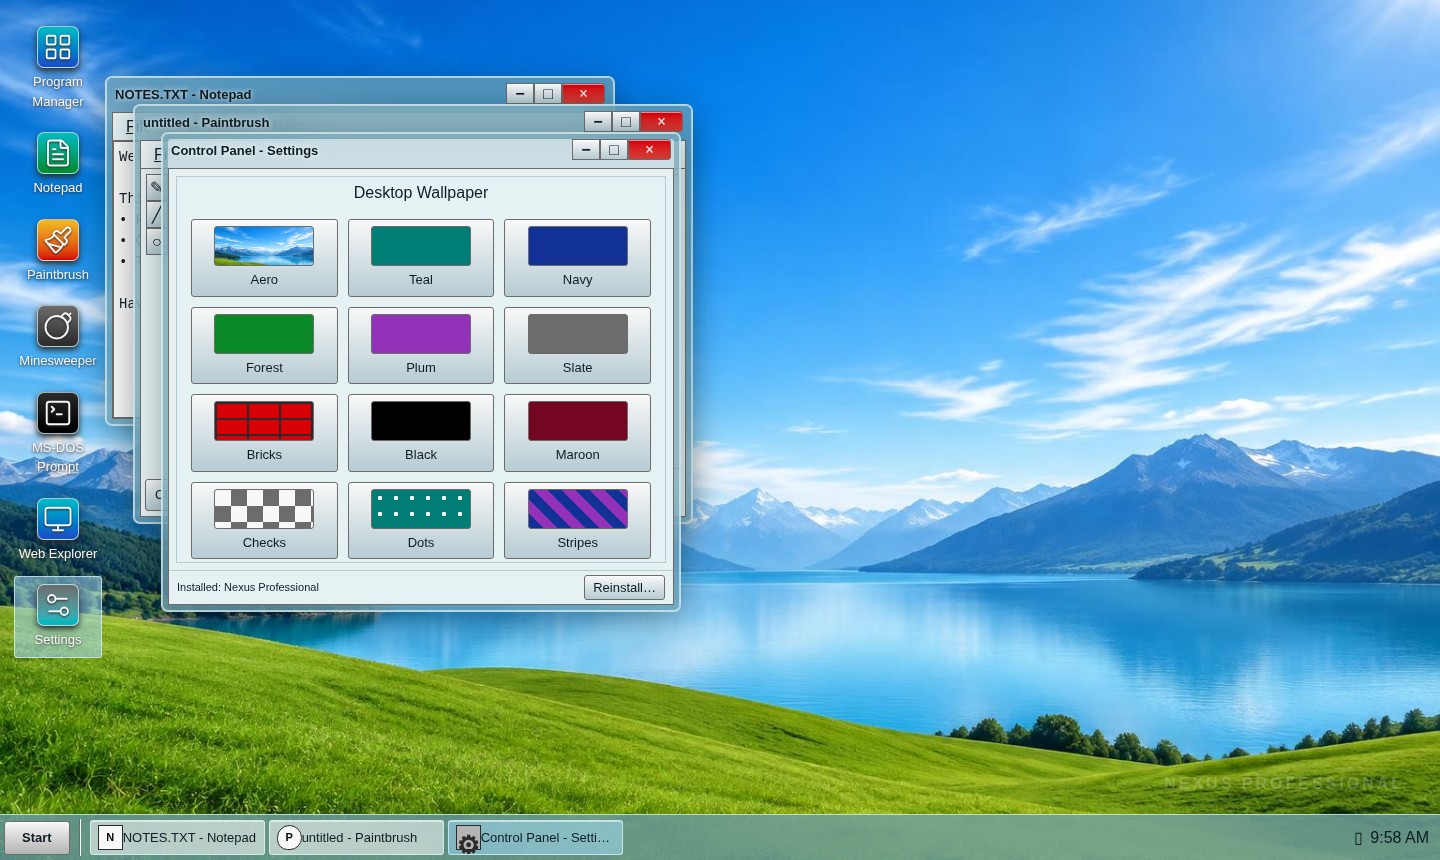
Task: Click the 'Desktop Wallpaper' heading
Action: click(421, 192)
